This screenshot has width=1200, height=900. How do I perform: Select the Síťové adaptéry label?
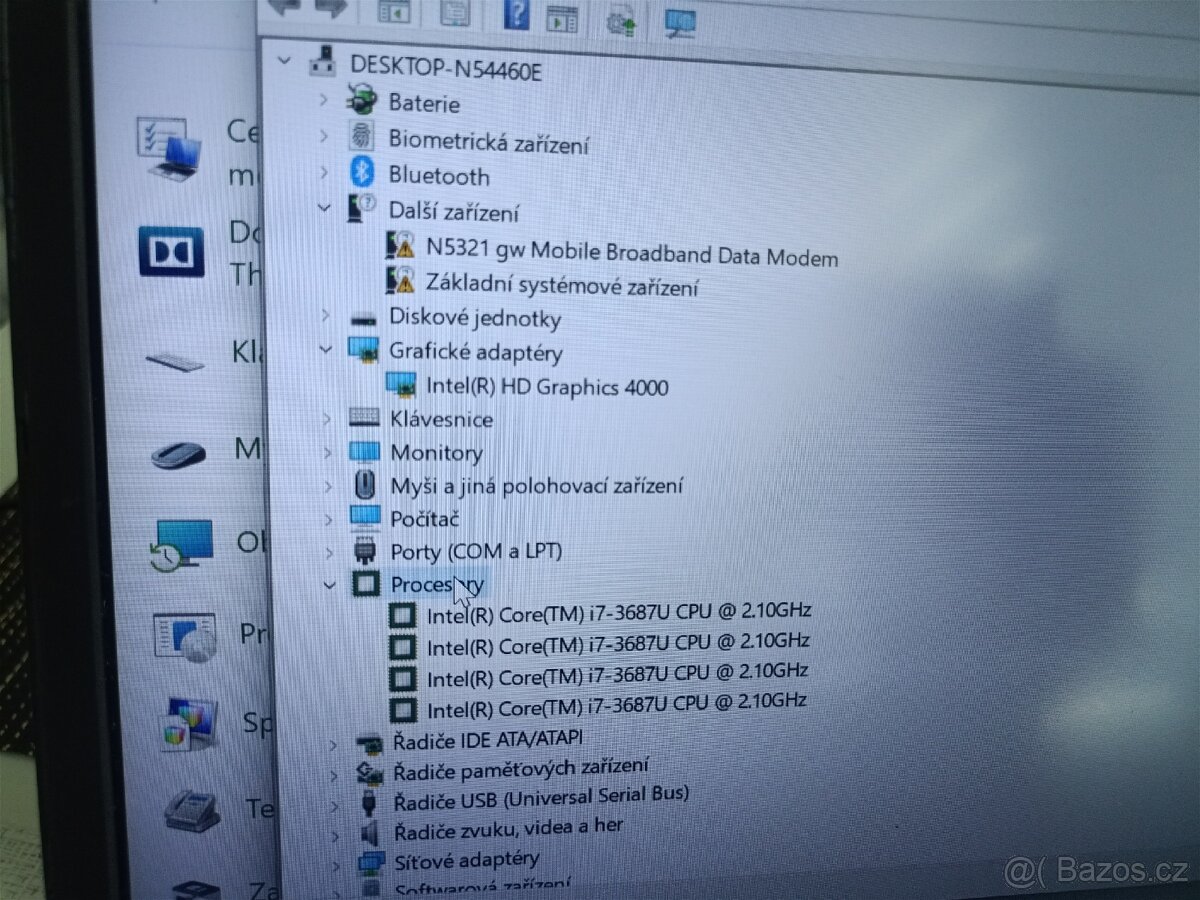(466, 859)
